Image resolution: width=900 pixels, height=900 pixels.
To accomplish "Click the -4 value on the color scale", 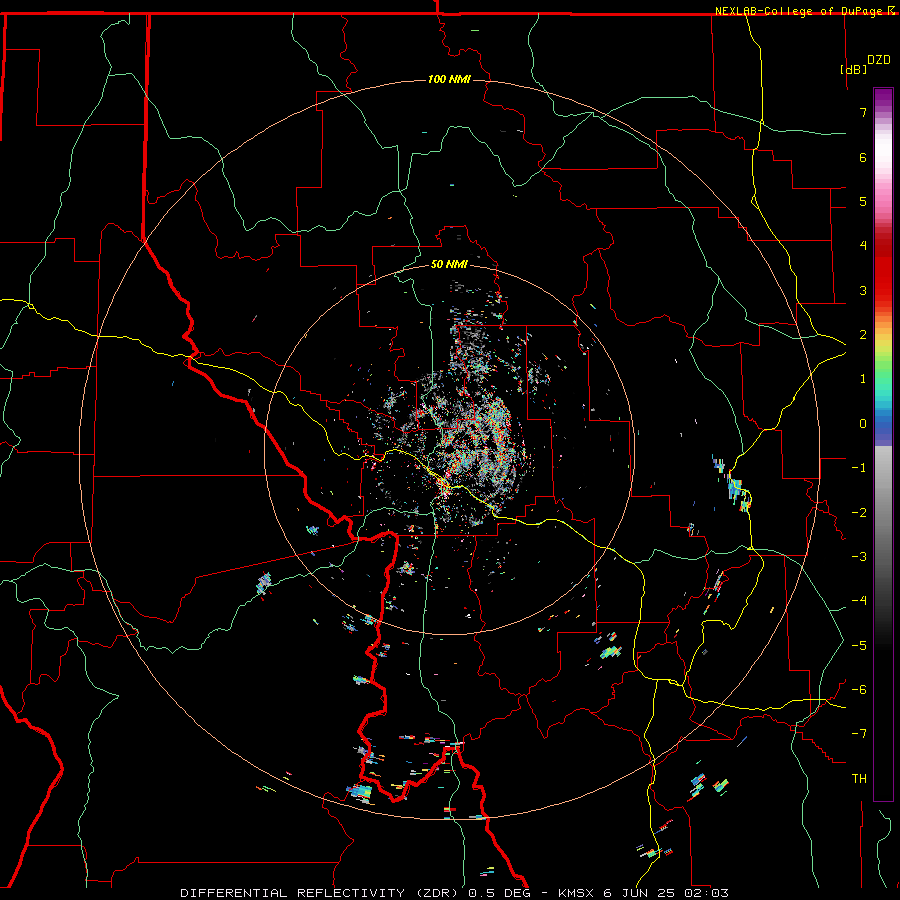I will click(x=859, y=601).
